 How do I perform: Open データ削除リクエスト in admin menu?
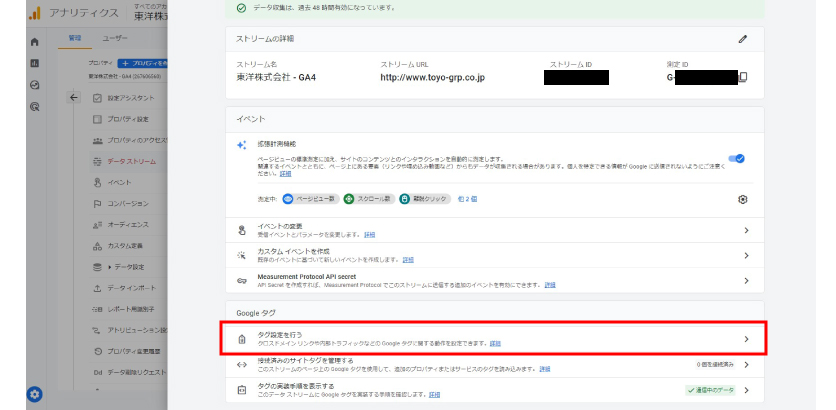point(137,373)
